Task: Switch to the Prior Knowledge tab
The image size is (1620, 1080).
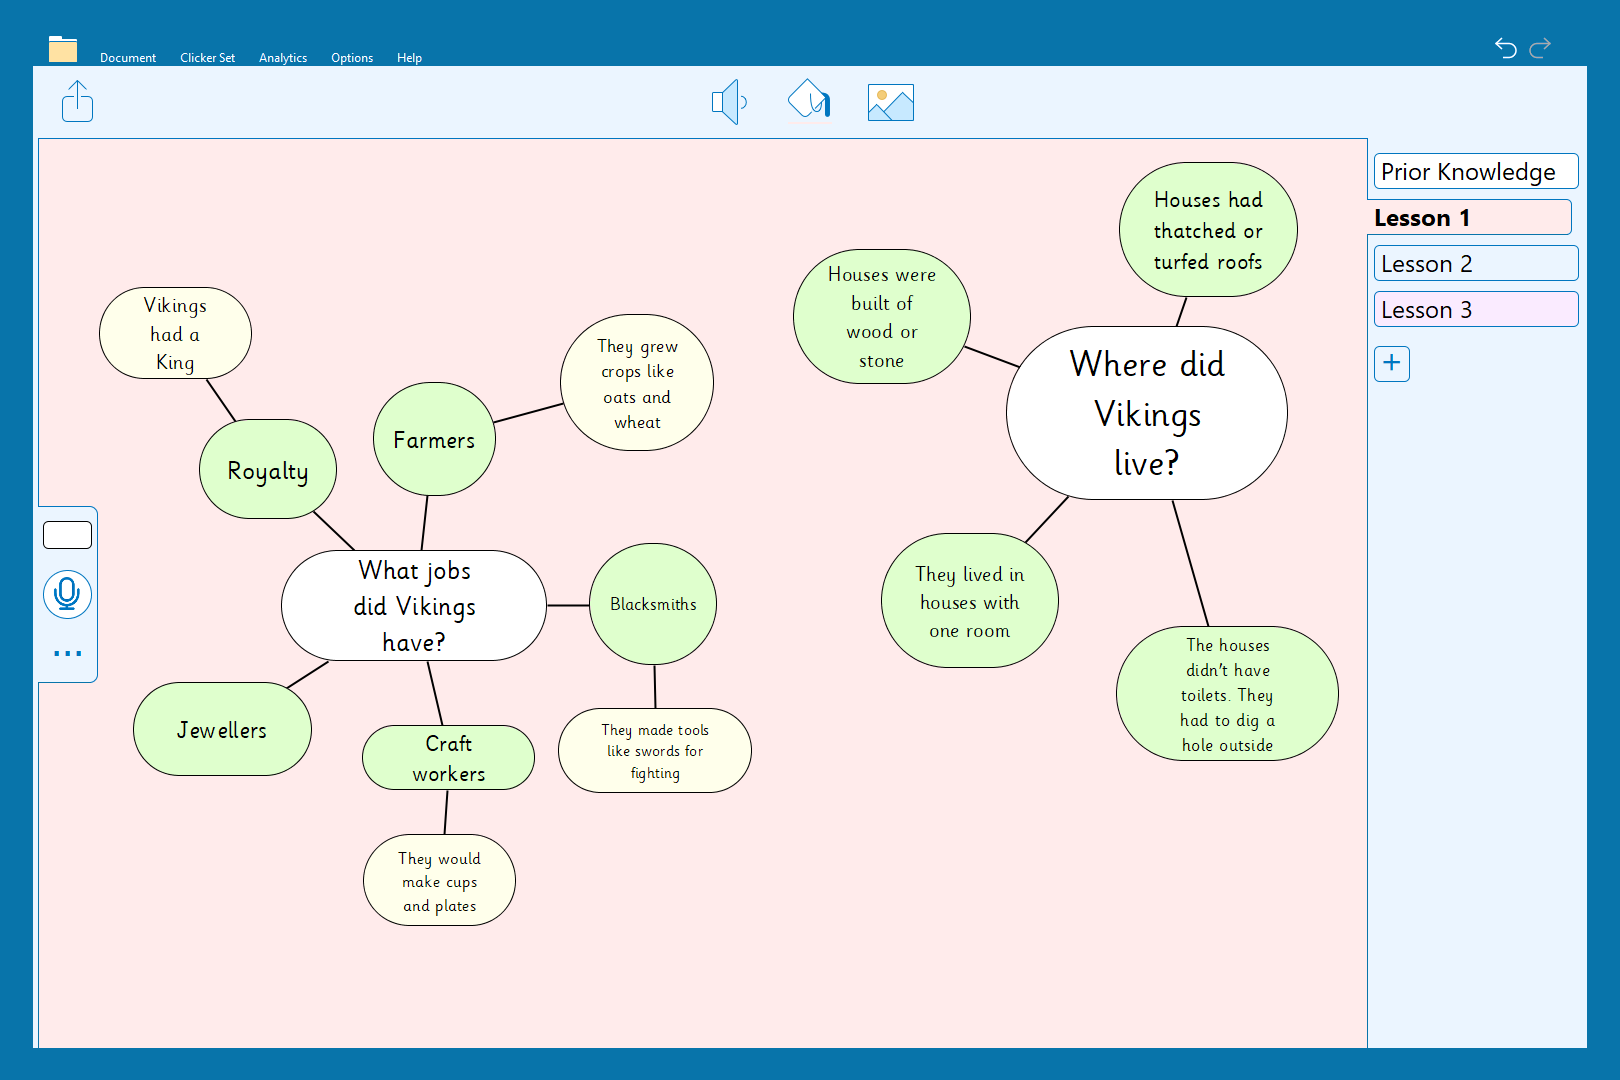Action: pos(1475,171)
